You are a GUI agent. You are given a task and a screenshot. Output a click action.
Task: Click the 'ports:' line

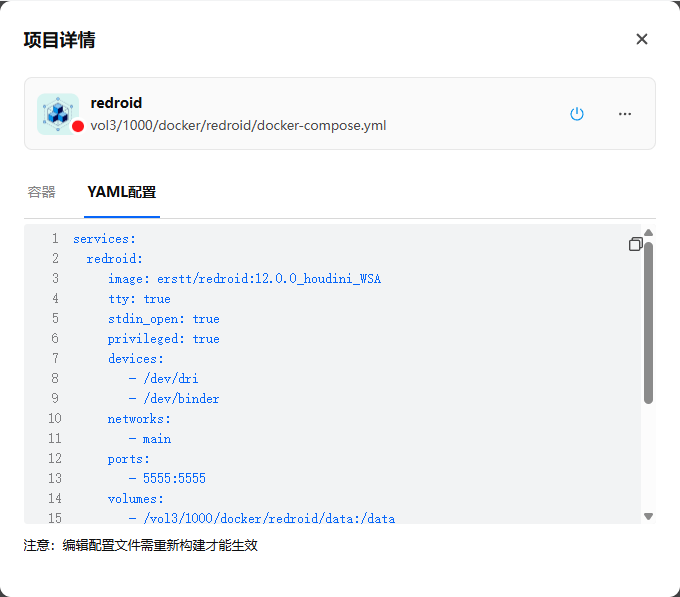tap(128, 459)
